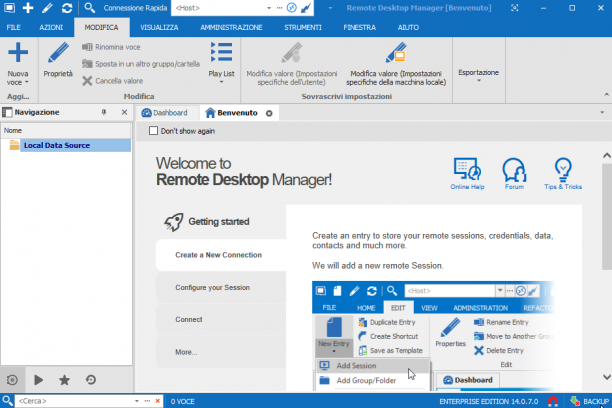The image size is (612, 408).
Task: Open quick access toolbar customize dropdown
Action: point(330,8)
